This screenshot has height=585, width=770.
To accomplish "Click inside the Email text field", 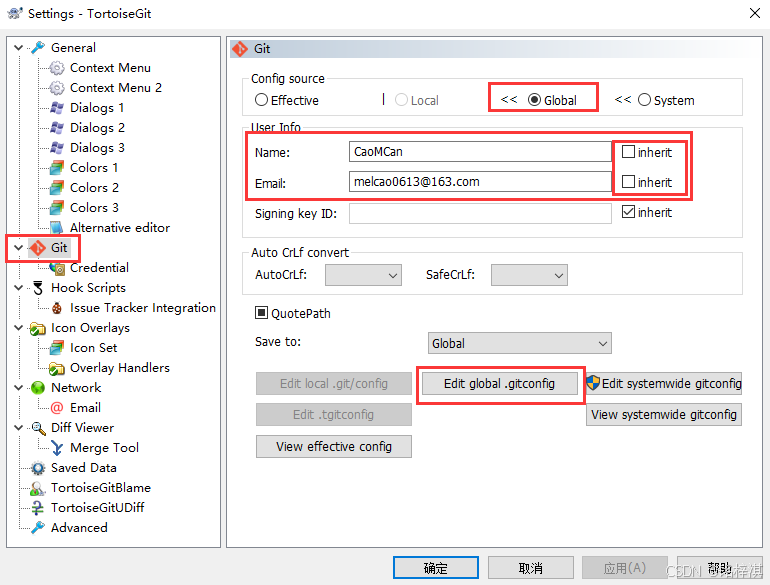I will 480,182.
